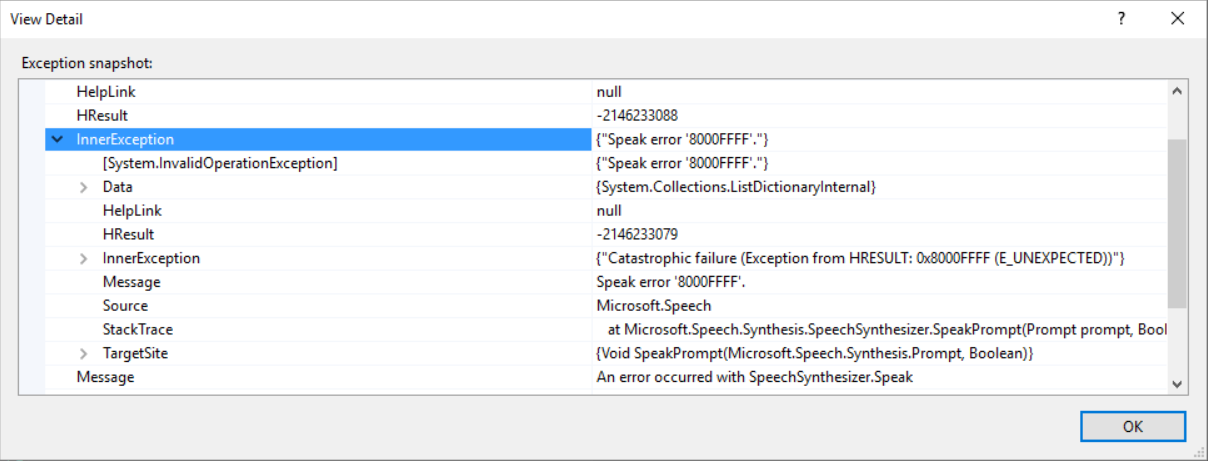Image resolution: width=1208 pixels, height=461 pixels.
Task: Select the HResult row with -2146233079
Action: click(606, 235)
